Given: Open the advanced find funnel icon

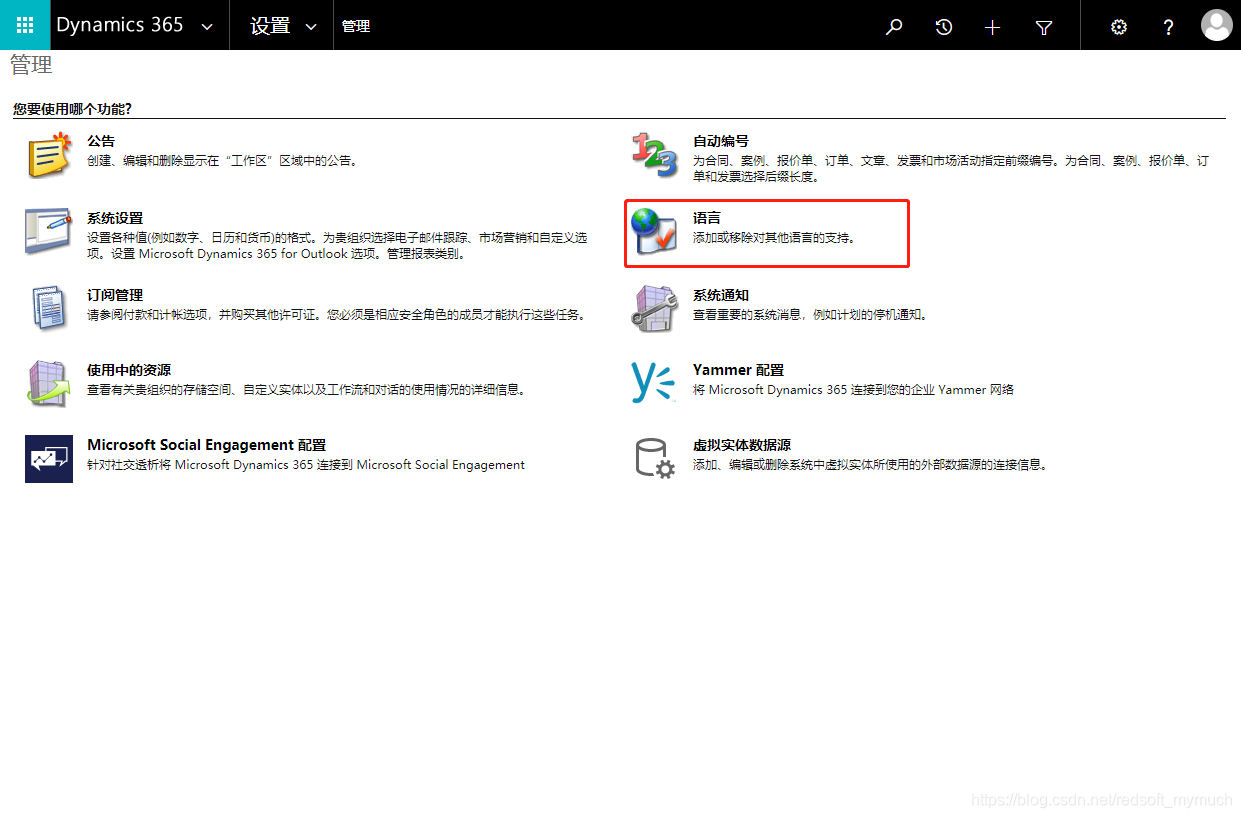Looking at the screenshot, I should pos(1044,27).
